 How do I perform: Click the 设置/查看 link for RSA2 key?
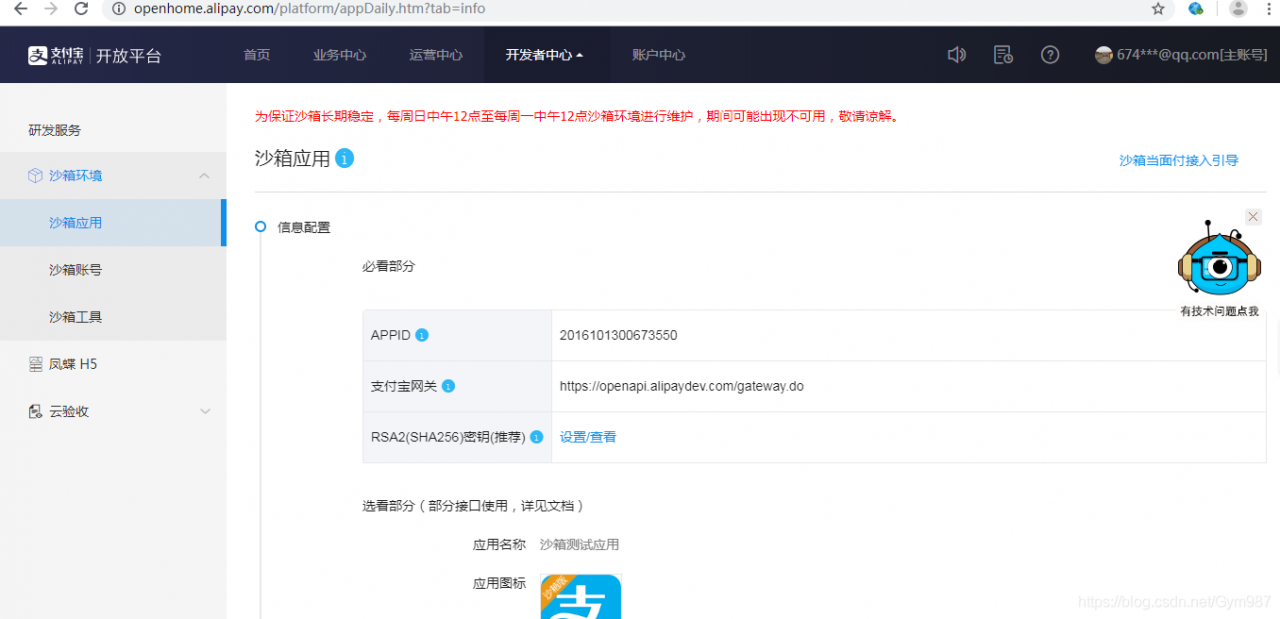click(588, 437)
